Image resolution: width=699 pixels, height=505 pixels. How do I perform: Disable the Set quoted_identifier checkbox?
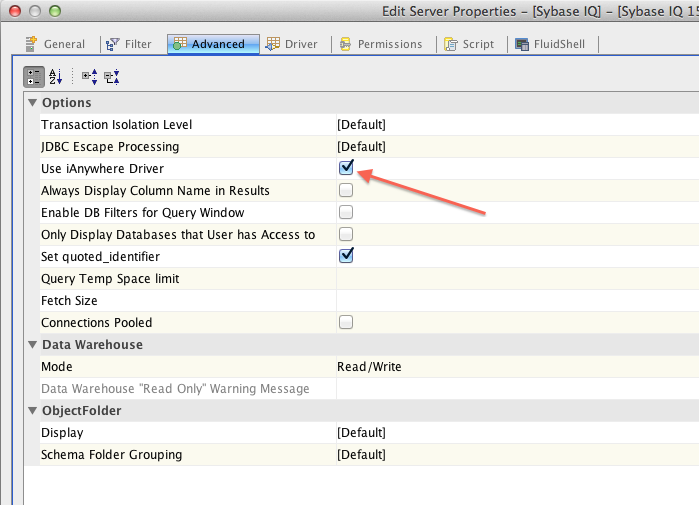click(346, 256)
